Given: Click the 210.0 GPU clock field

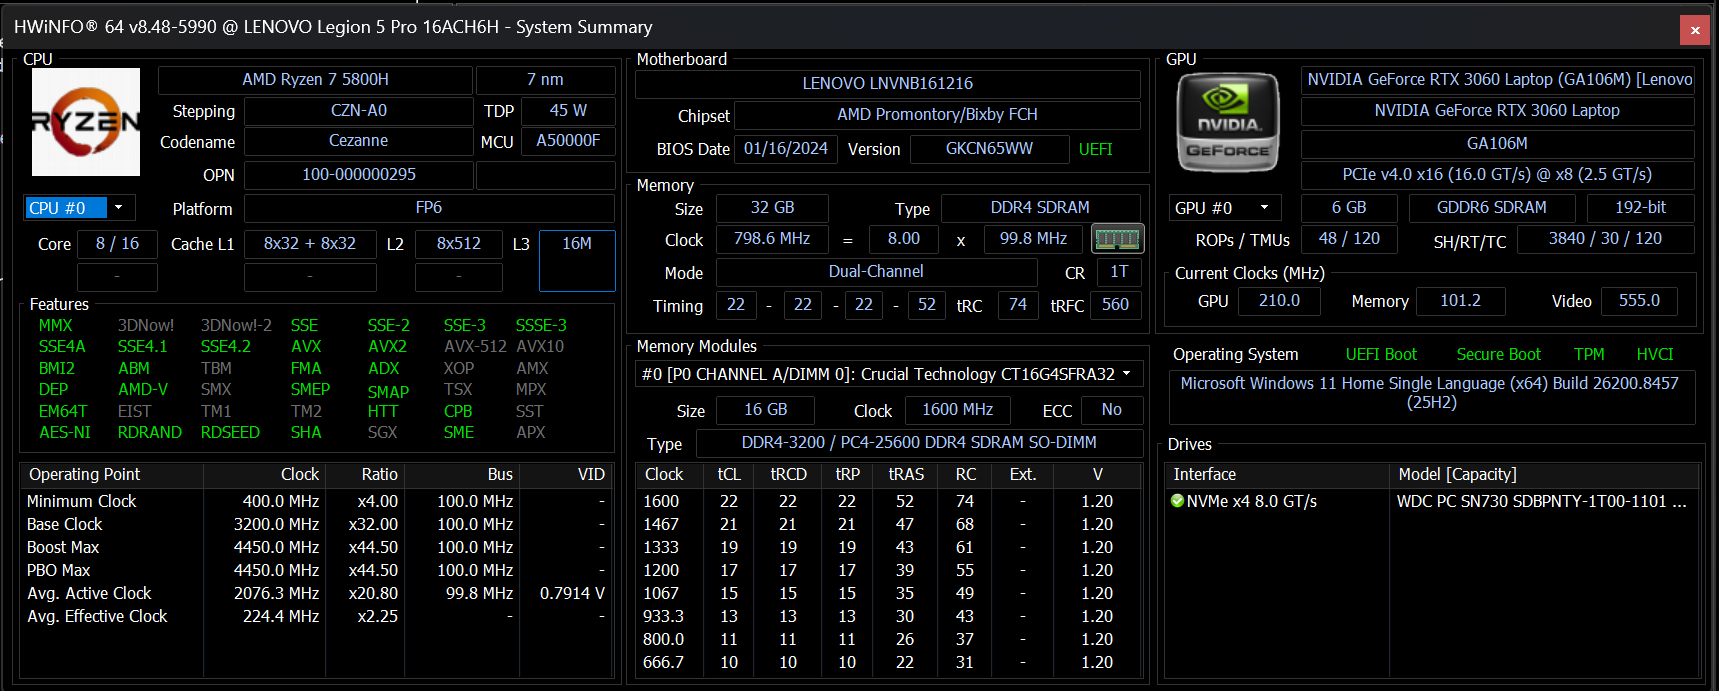Looking at the screenshot, I should tap(1279, 301).
